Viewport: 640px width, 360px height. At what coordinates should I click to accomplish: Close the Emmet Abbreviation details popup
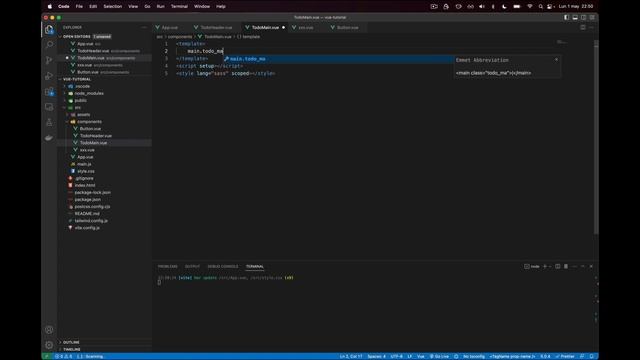click(x=556, y=60)
